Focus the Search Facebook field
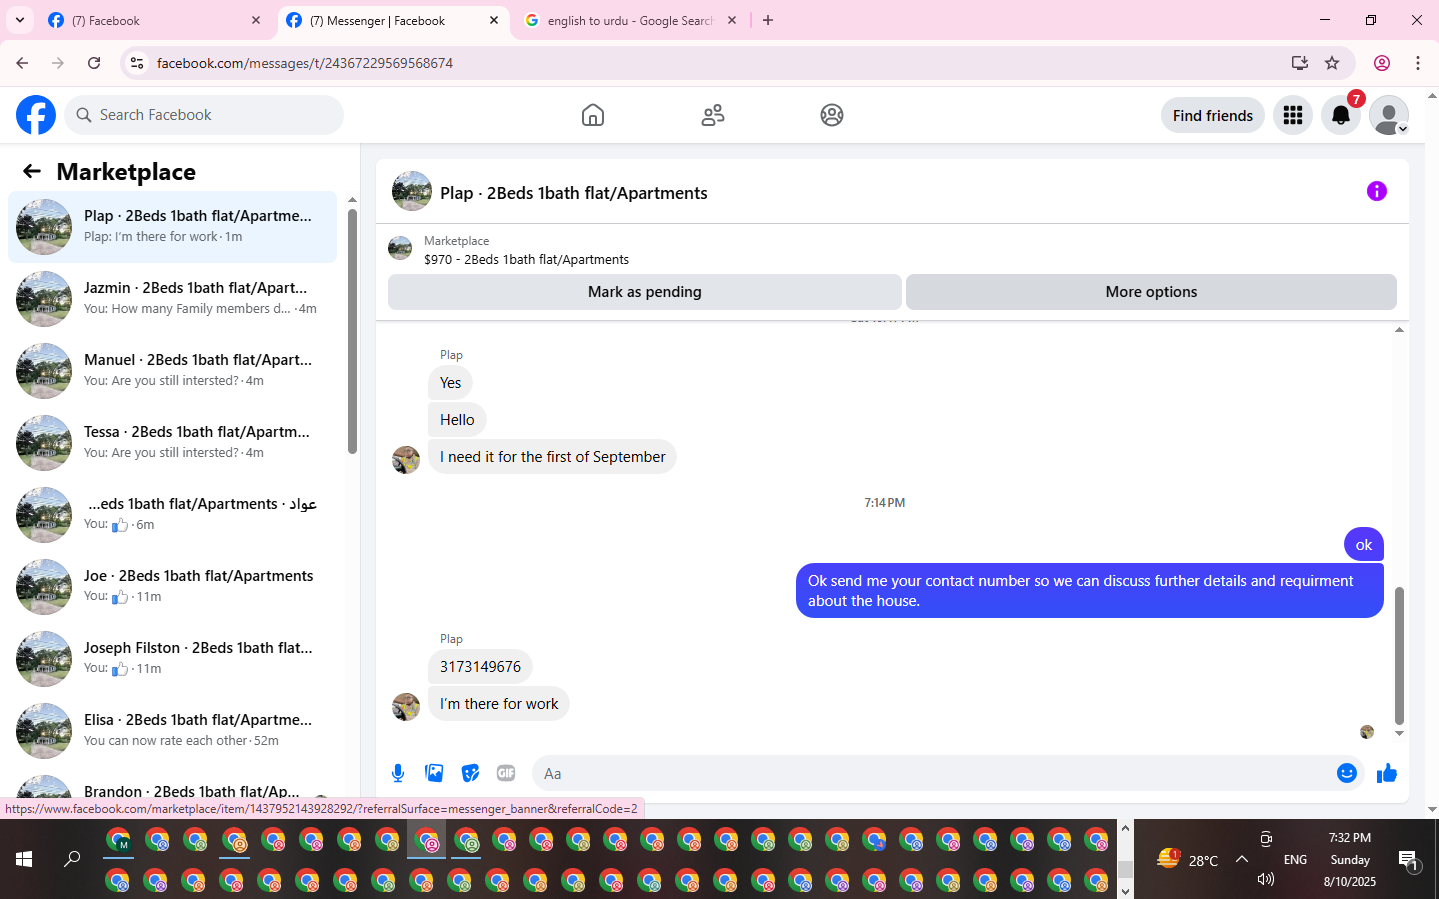This screenshot has width=1439, height=899. coord(204,115)
